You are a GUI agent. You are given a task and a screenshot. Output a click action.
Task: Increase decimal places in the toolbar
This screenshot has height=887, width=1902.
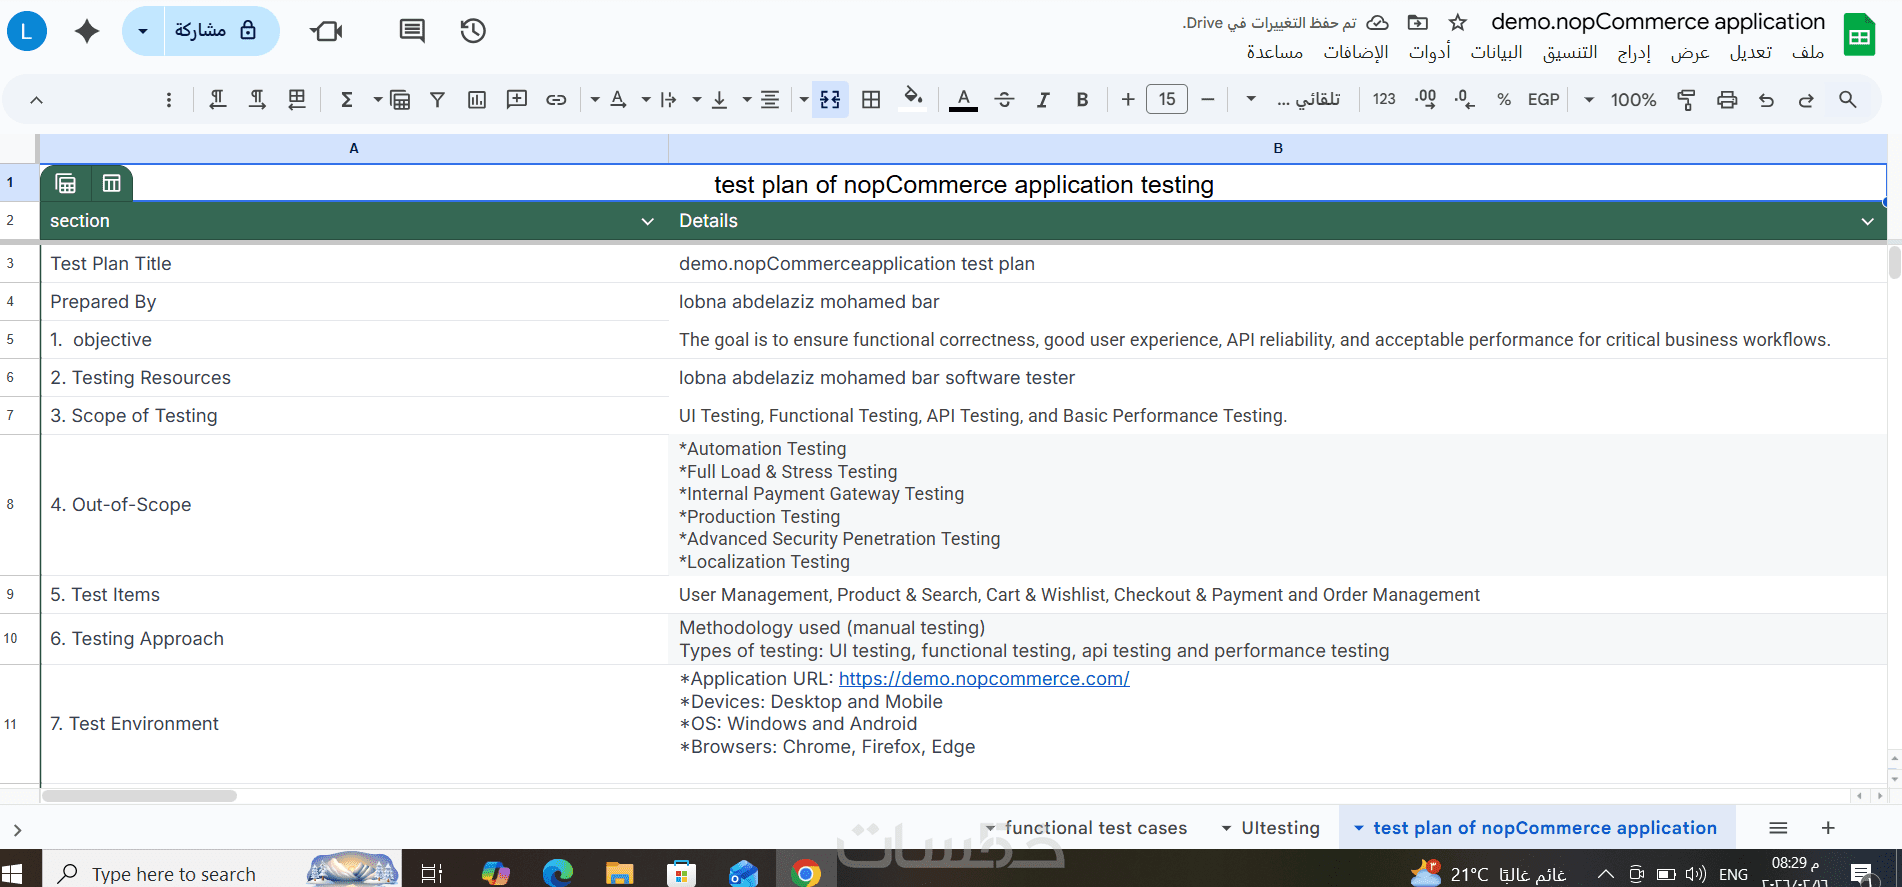tap(1426, 100)
